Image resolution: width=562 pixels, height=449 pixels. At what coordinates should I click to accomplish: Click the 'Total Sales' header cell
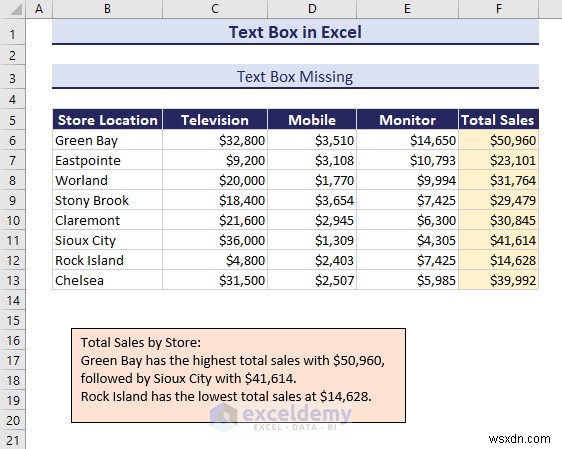(x=499, y=119)
